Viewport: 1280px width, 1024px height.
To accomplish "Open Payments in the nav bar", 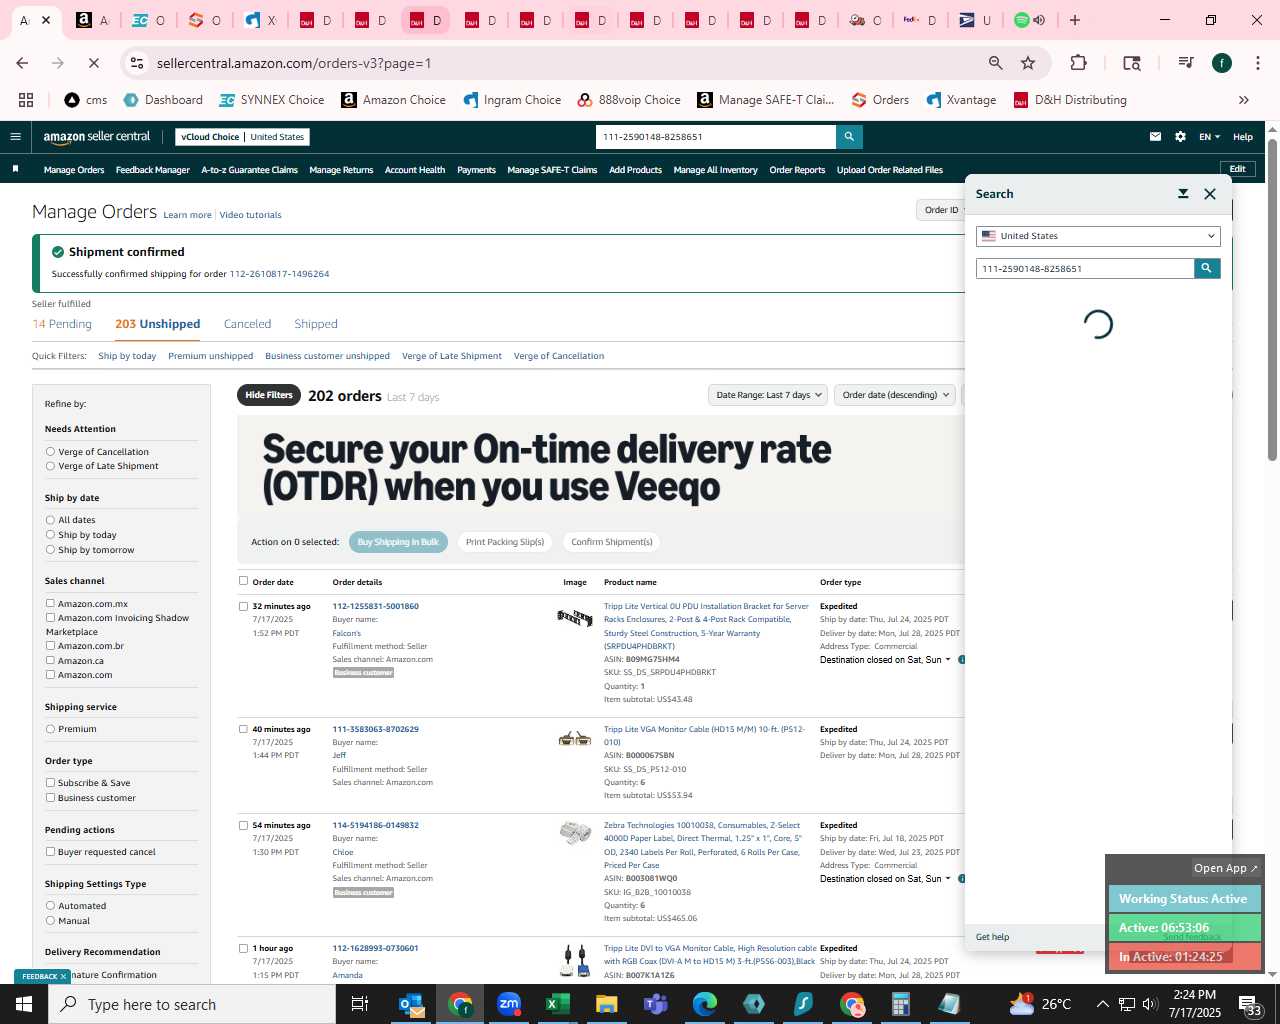I will pos(476,170).
